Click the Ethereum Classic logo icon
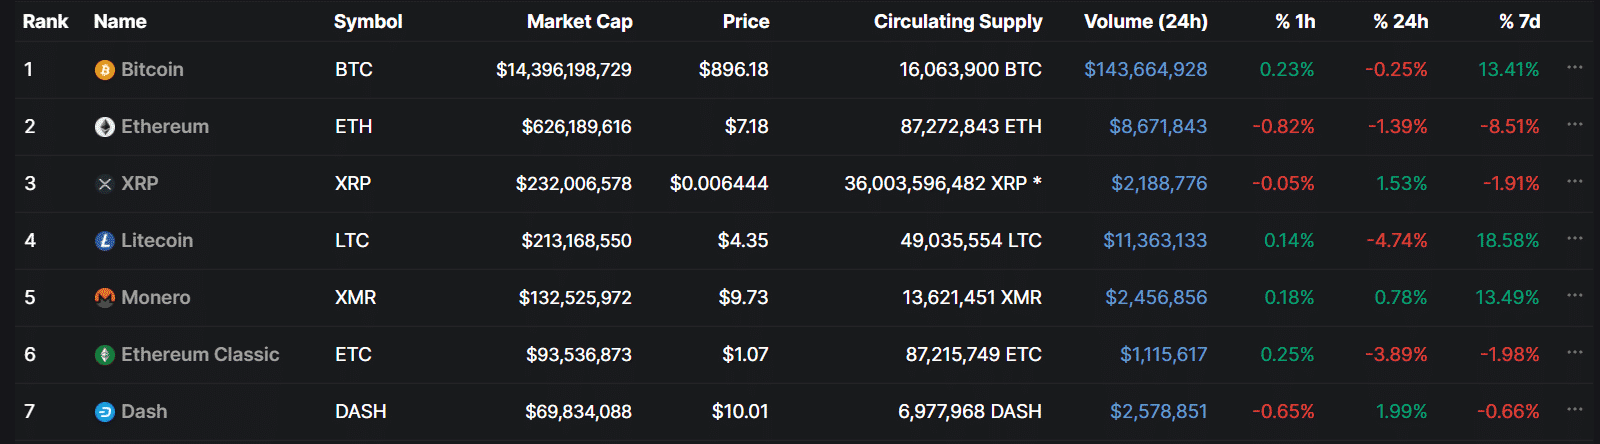Viewport: 1600px width, 444px height. coord(104,355)
